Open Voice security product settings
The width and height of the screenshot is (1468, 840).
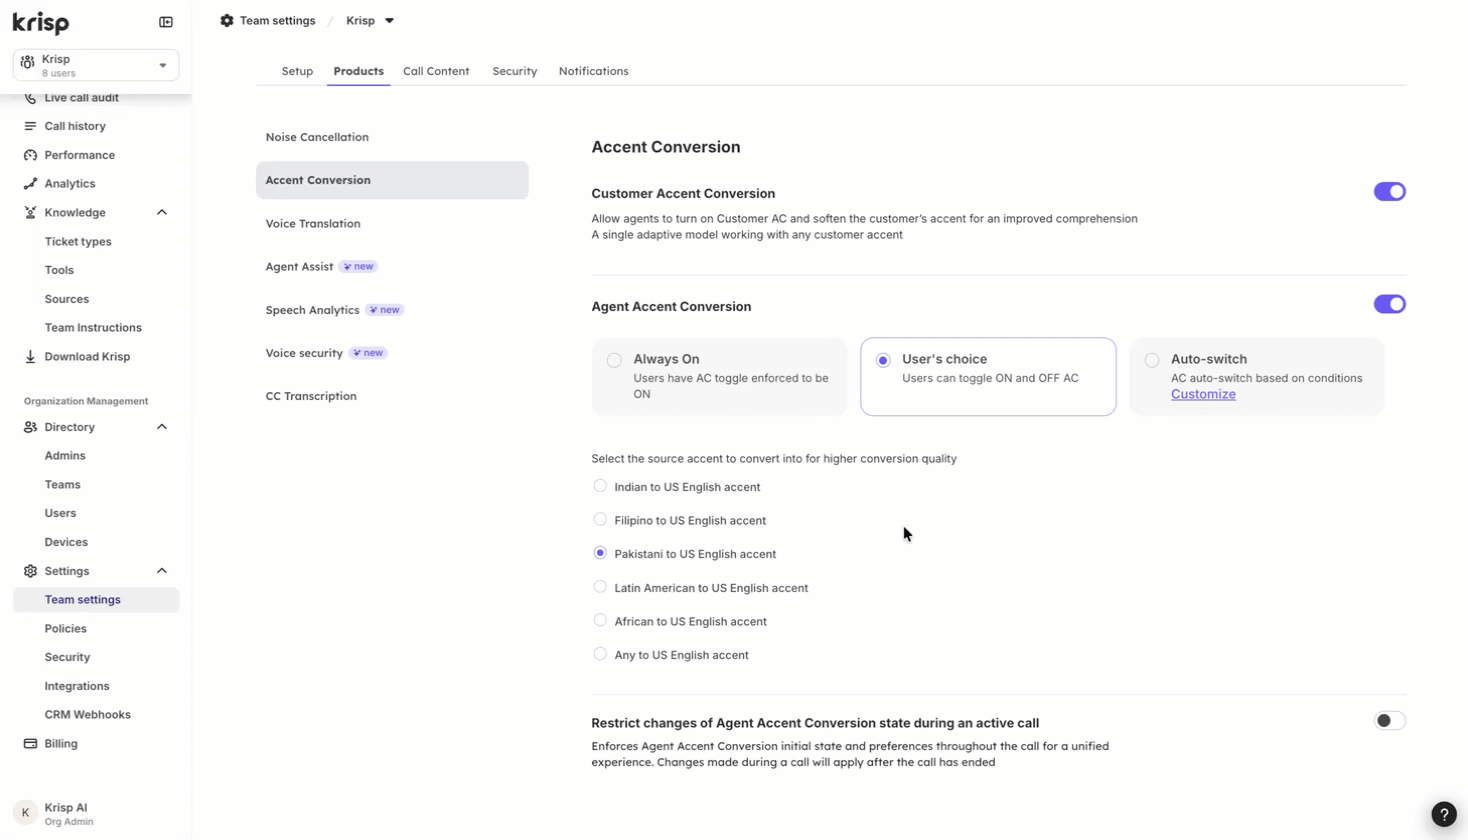tap(392, 353)
